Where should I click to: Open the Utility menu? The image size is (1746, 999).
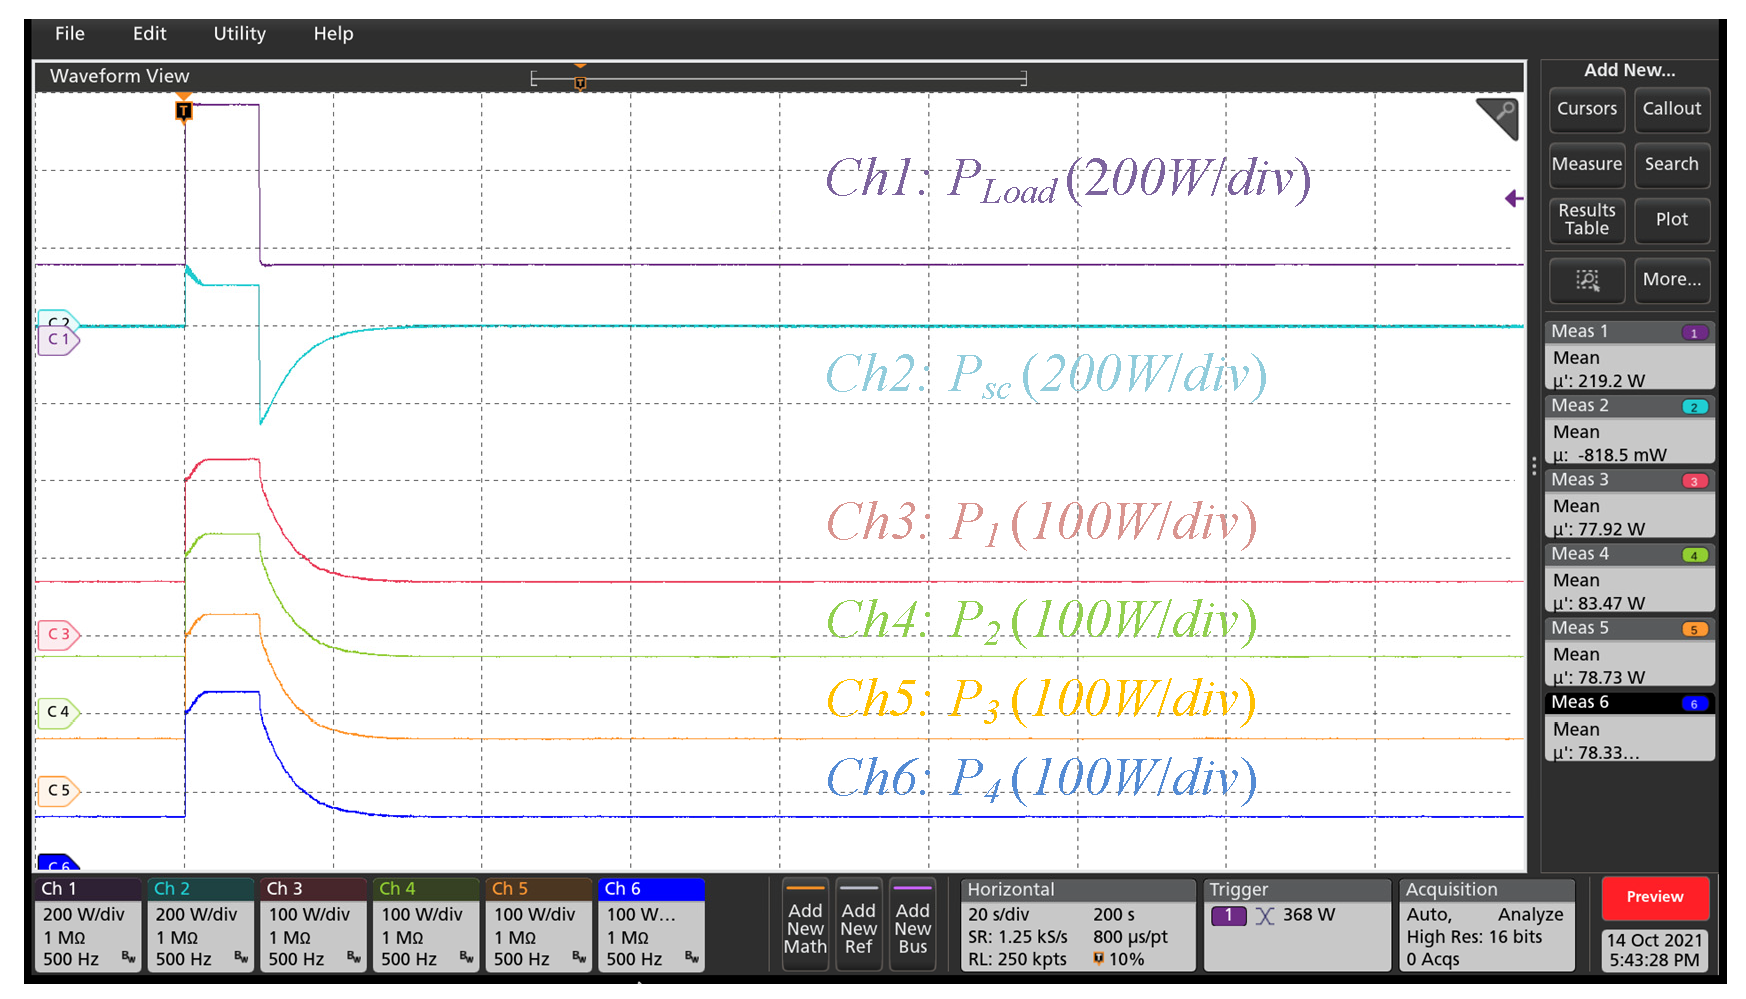(239, 34)
